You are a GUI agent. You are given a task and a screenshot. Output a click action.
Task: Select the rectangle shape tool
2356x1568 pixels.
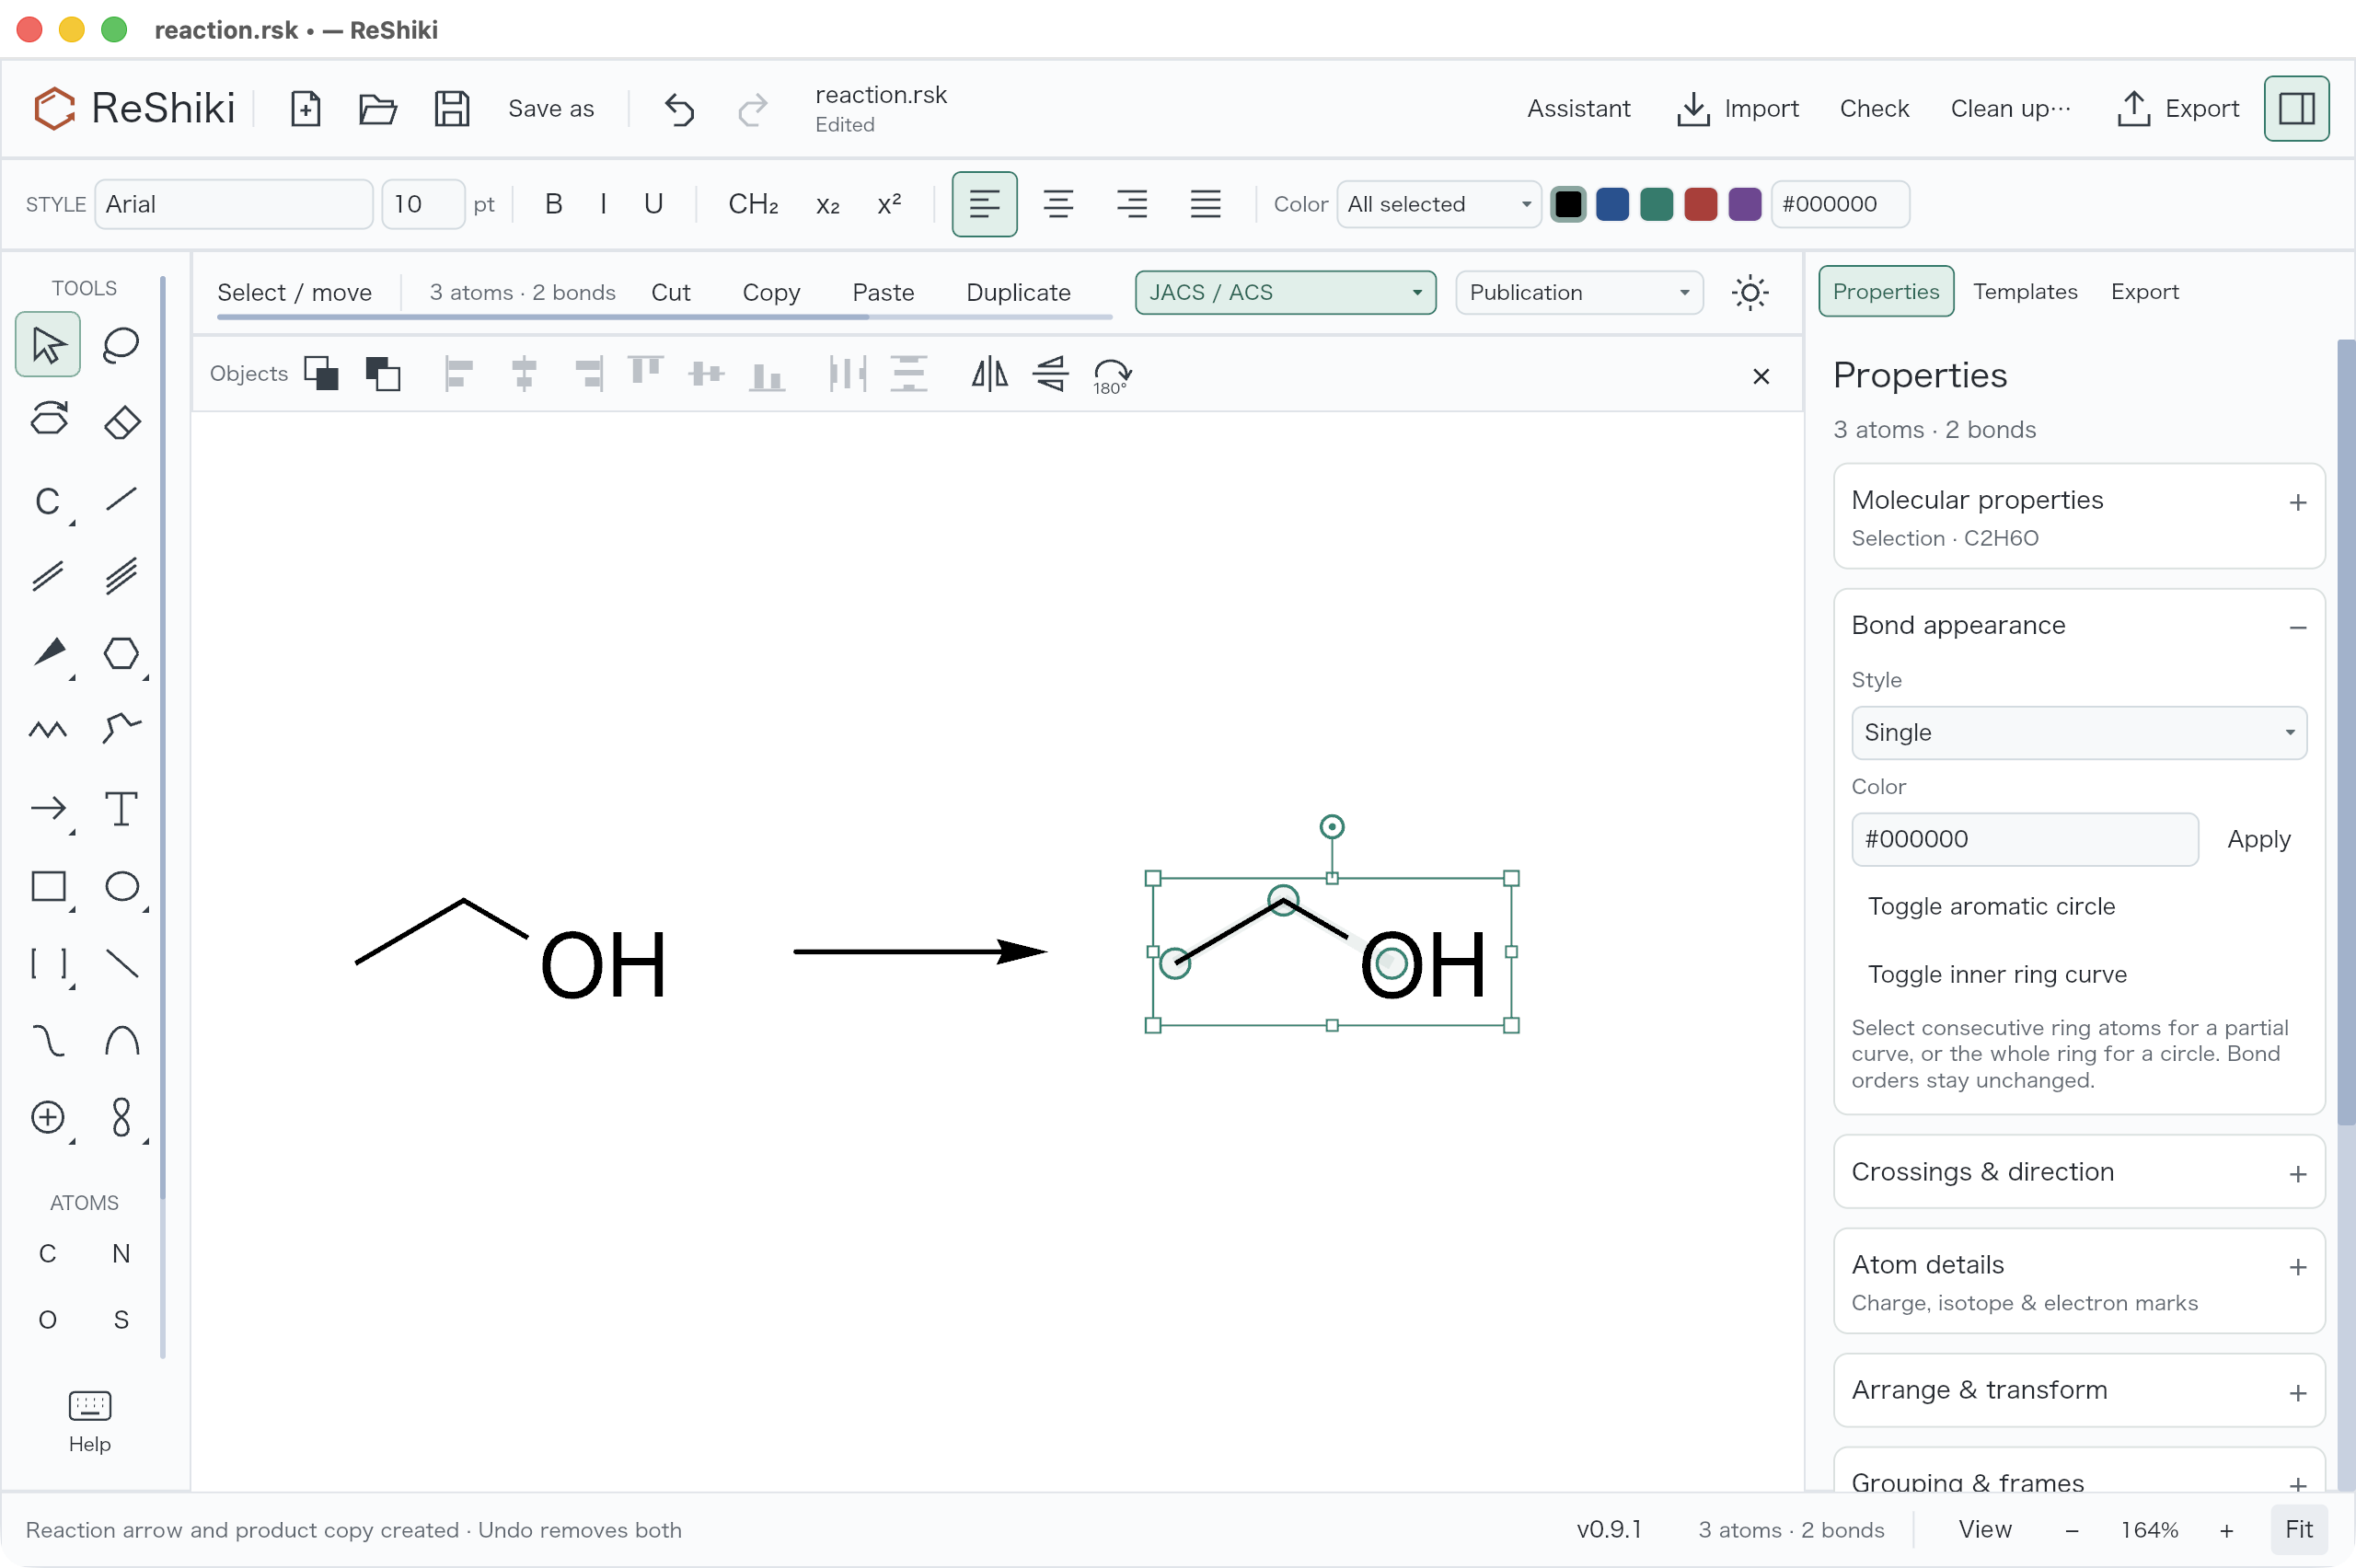[48, 886]
